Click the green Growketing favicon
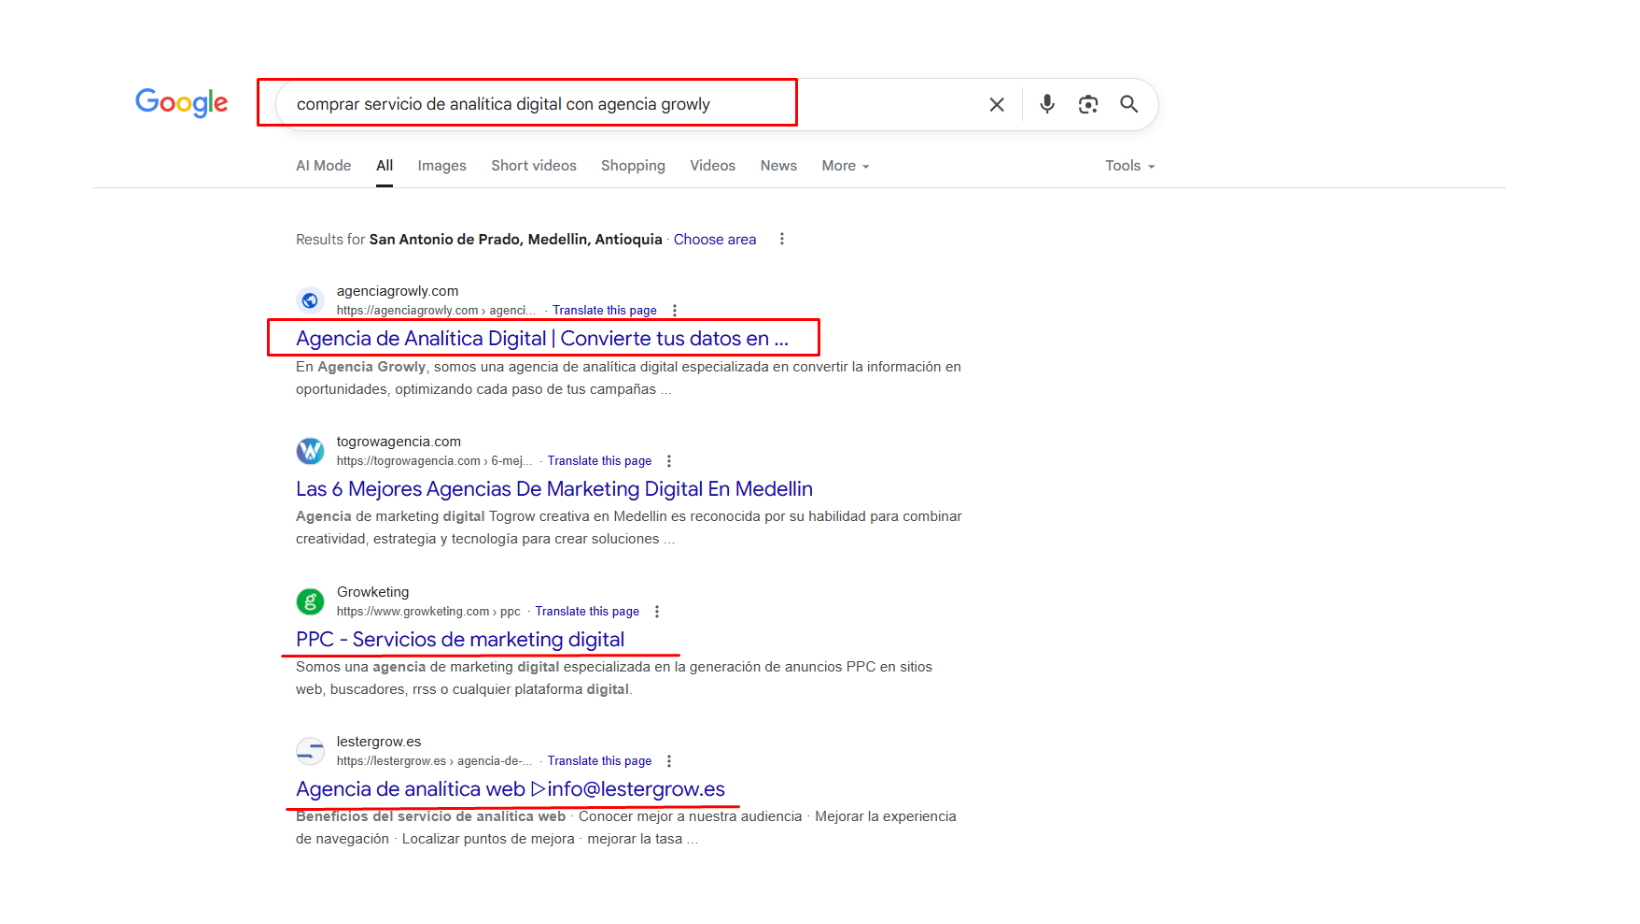Image resolution: width=1640 pixels, height=924 pixels. click(x=310, y=601)
